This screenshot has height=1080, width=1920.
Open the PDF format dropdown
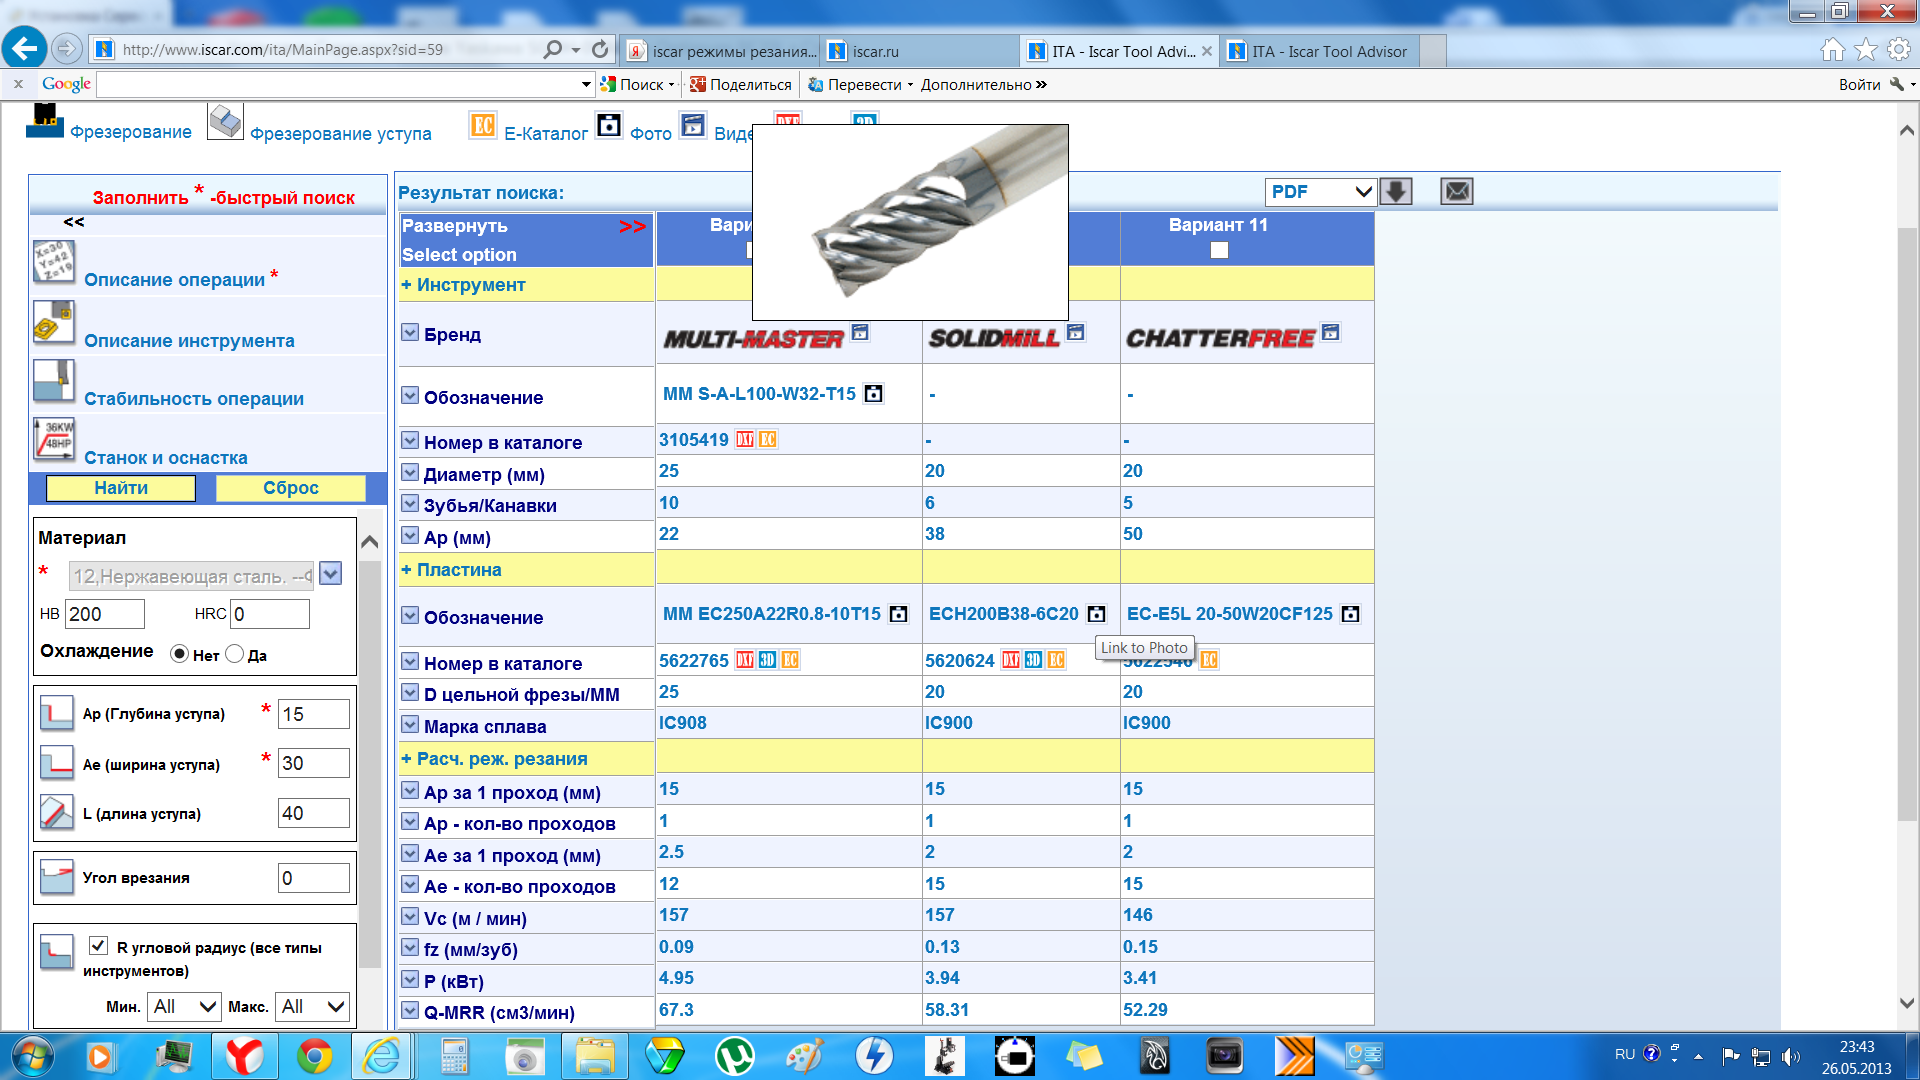tap(1320, 191)
